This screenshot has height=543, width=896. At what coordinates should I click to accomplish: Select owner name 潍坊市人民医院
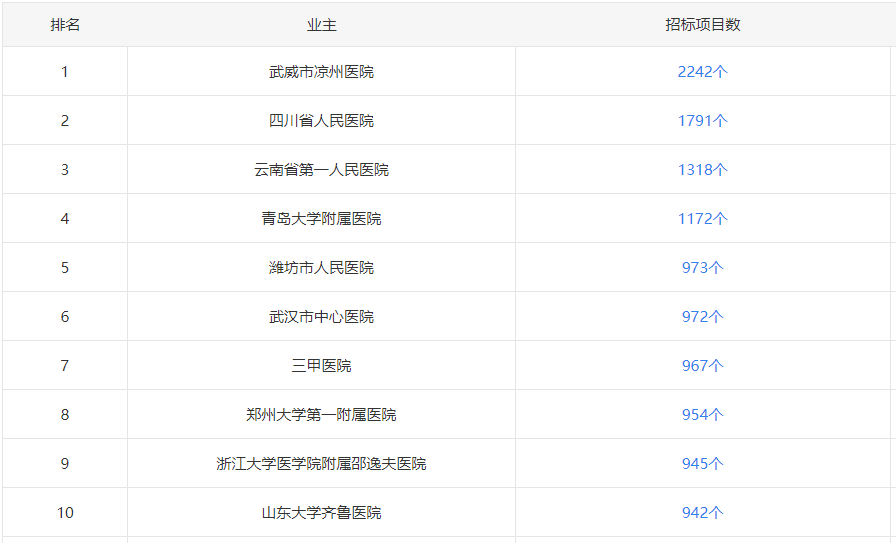click(x=321, y=267)
